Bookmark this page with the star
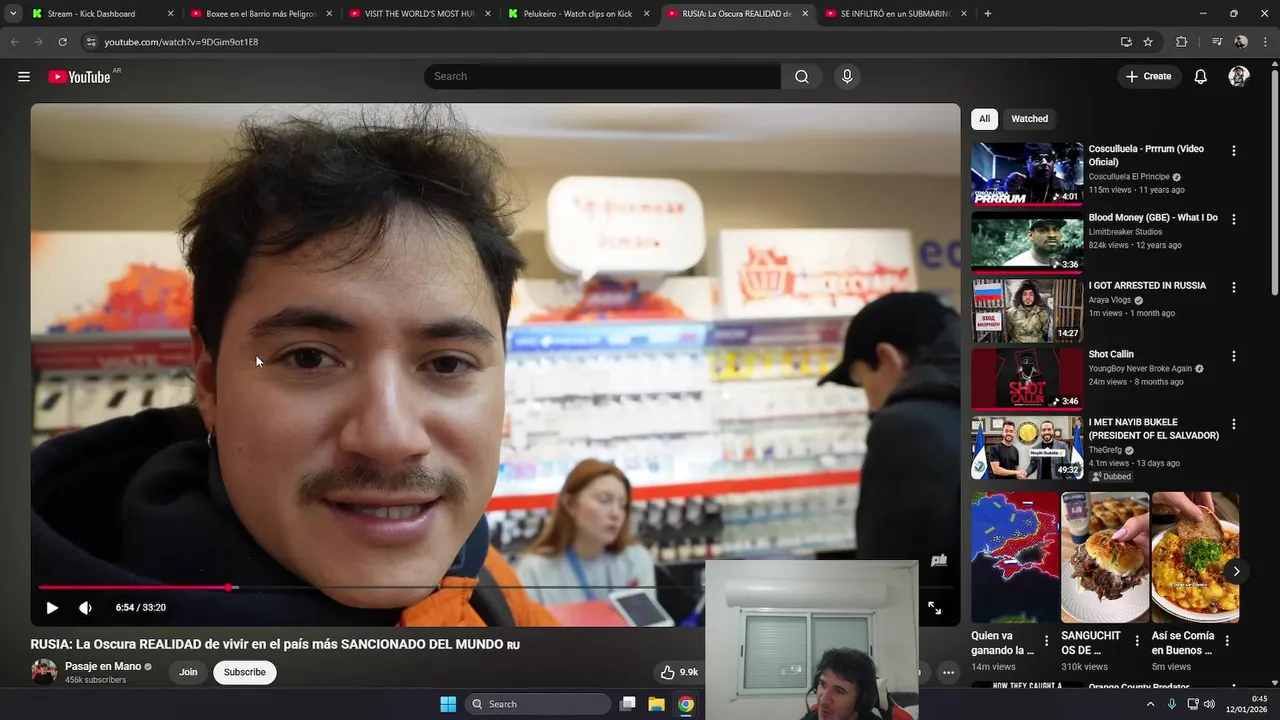 pyautogui.click(x=1148, y=42)
